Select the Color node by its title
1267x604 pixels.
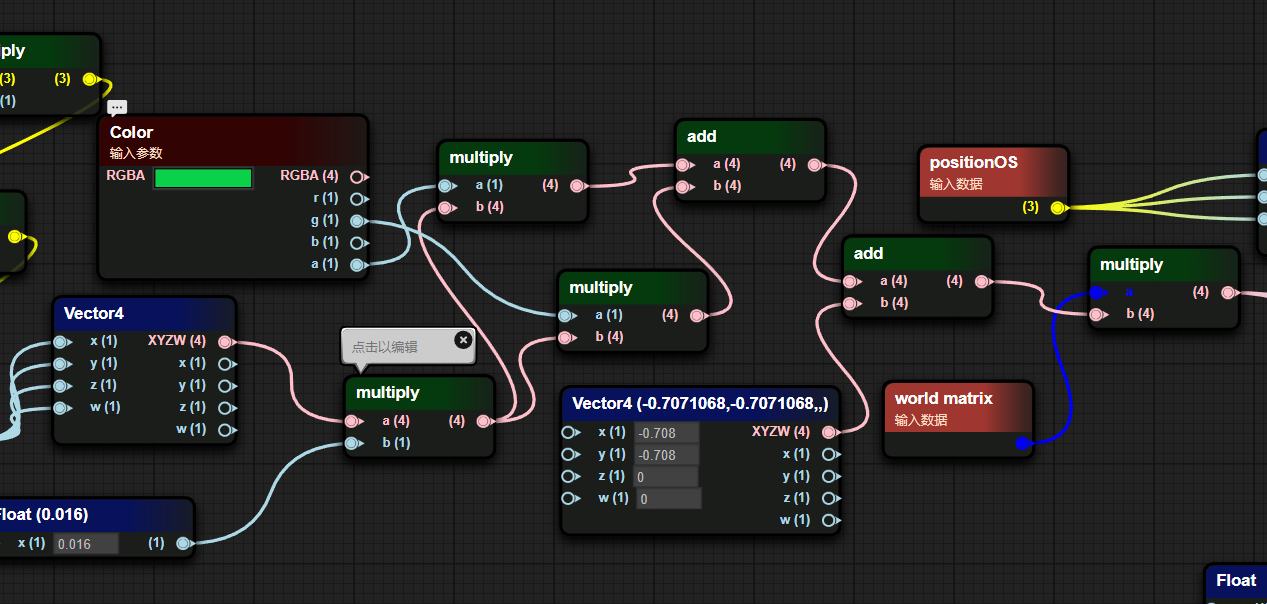[132, 132]
